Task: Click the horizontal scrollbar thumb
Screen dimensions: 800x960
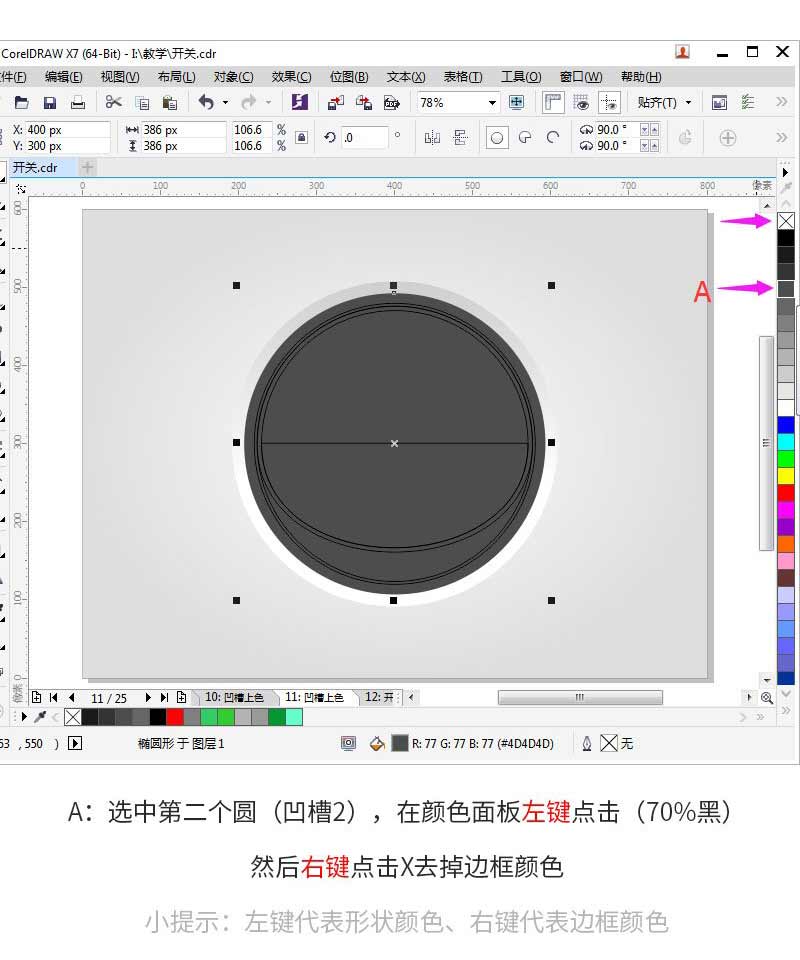Action: coord(580,697)
